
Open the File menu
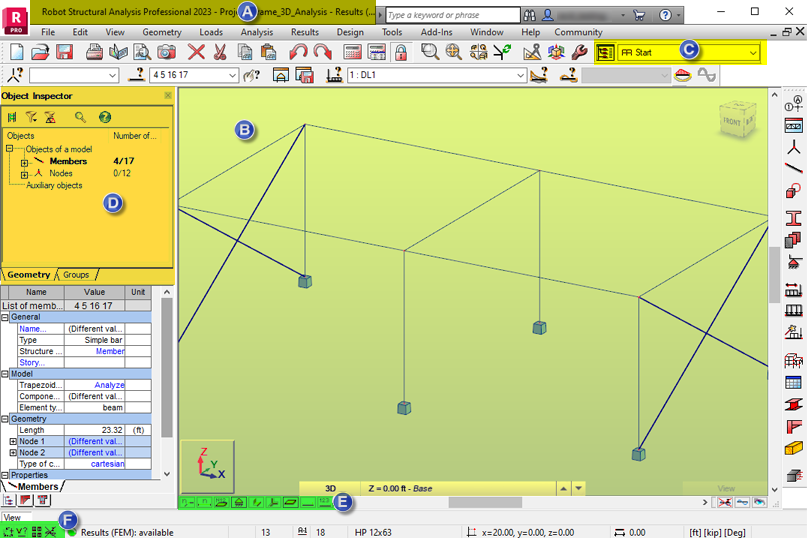tap(48, 32)
